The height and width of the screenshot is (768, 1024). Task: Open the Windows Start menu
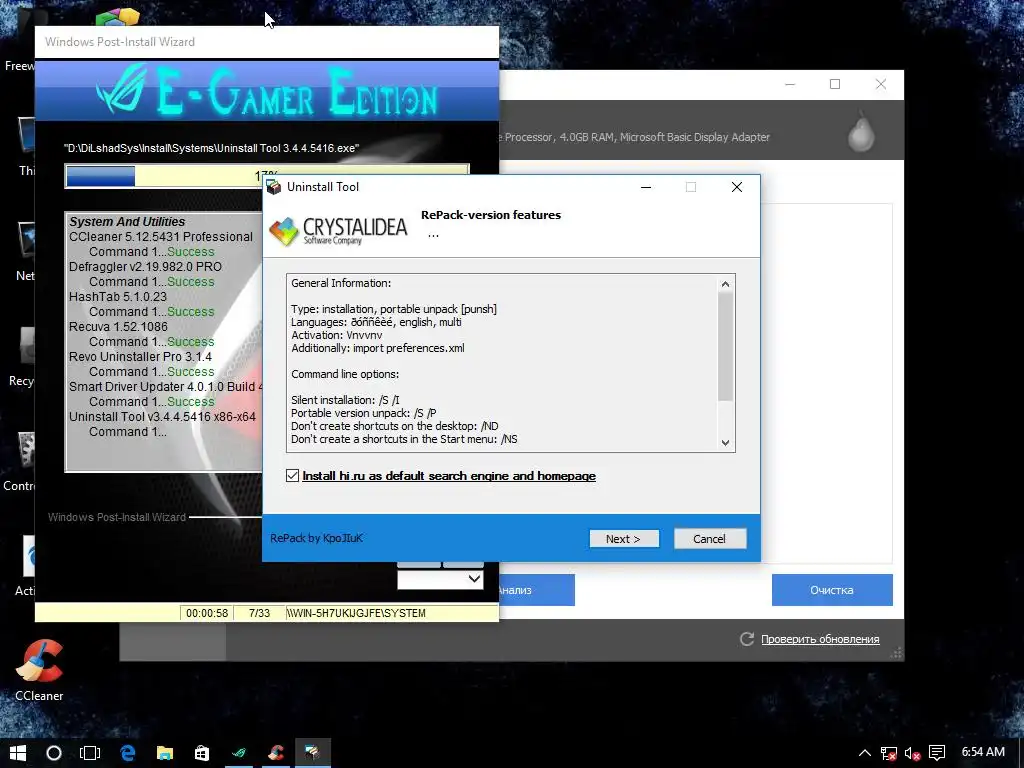[x=18, y=752]
